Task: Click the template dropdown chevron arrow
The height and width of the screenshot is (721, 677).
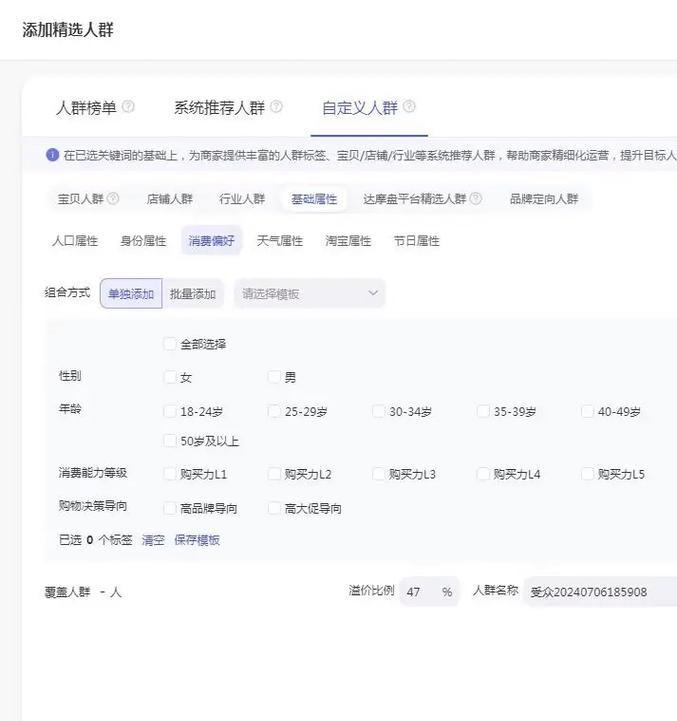Action: tap(373, 293)
